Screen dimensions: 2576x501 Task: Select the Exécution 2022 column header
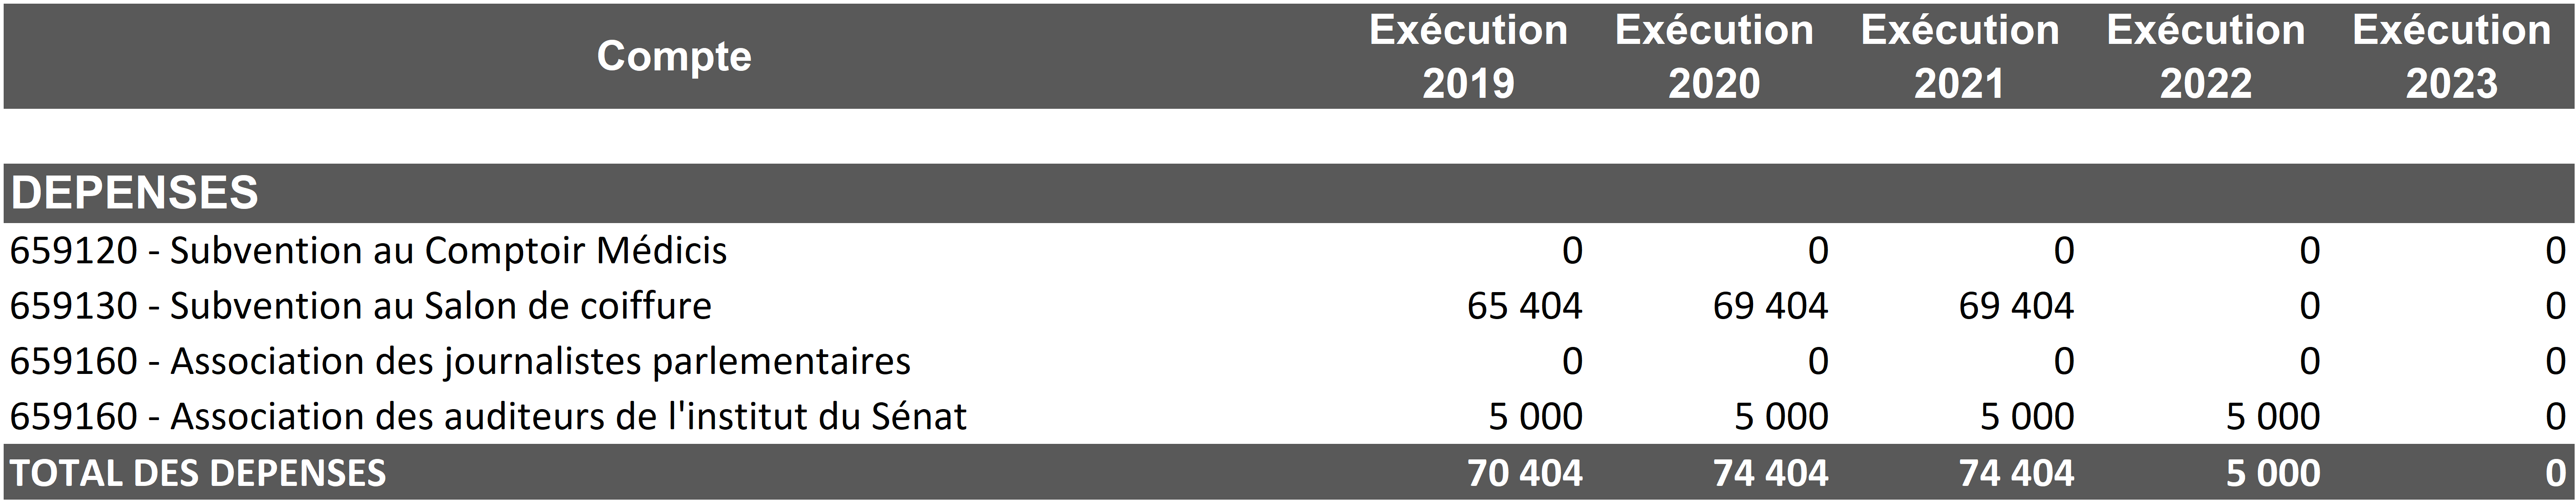(x=2205, y=56)
